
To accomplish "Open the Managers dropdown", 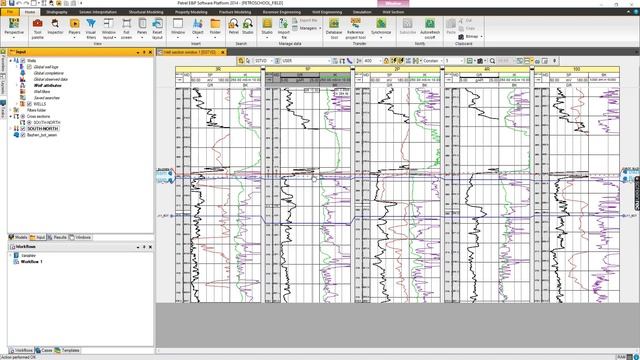I will [x=307, y=28].
